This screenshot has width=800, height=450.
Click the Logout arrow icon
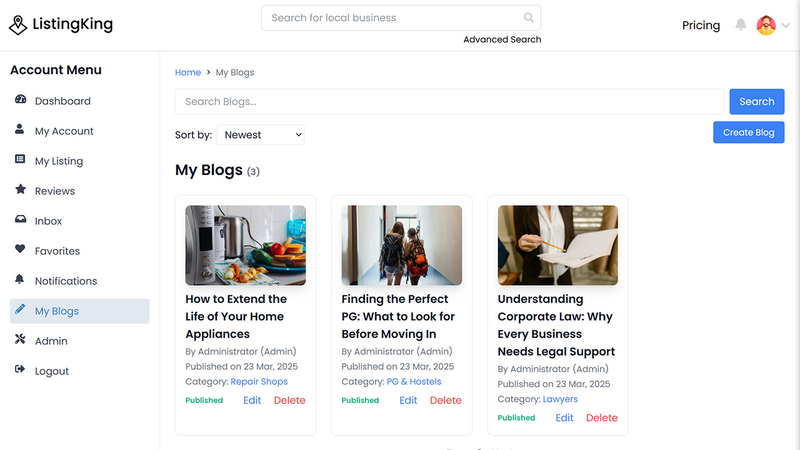coord(20,369)
